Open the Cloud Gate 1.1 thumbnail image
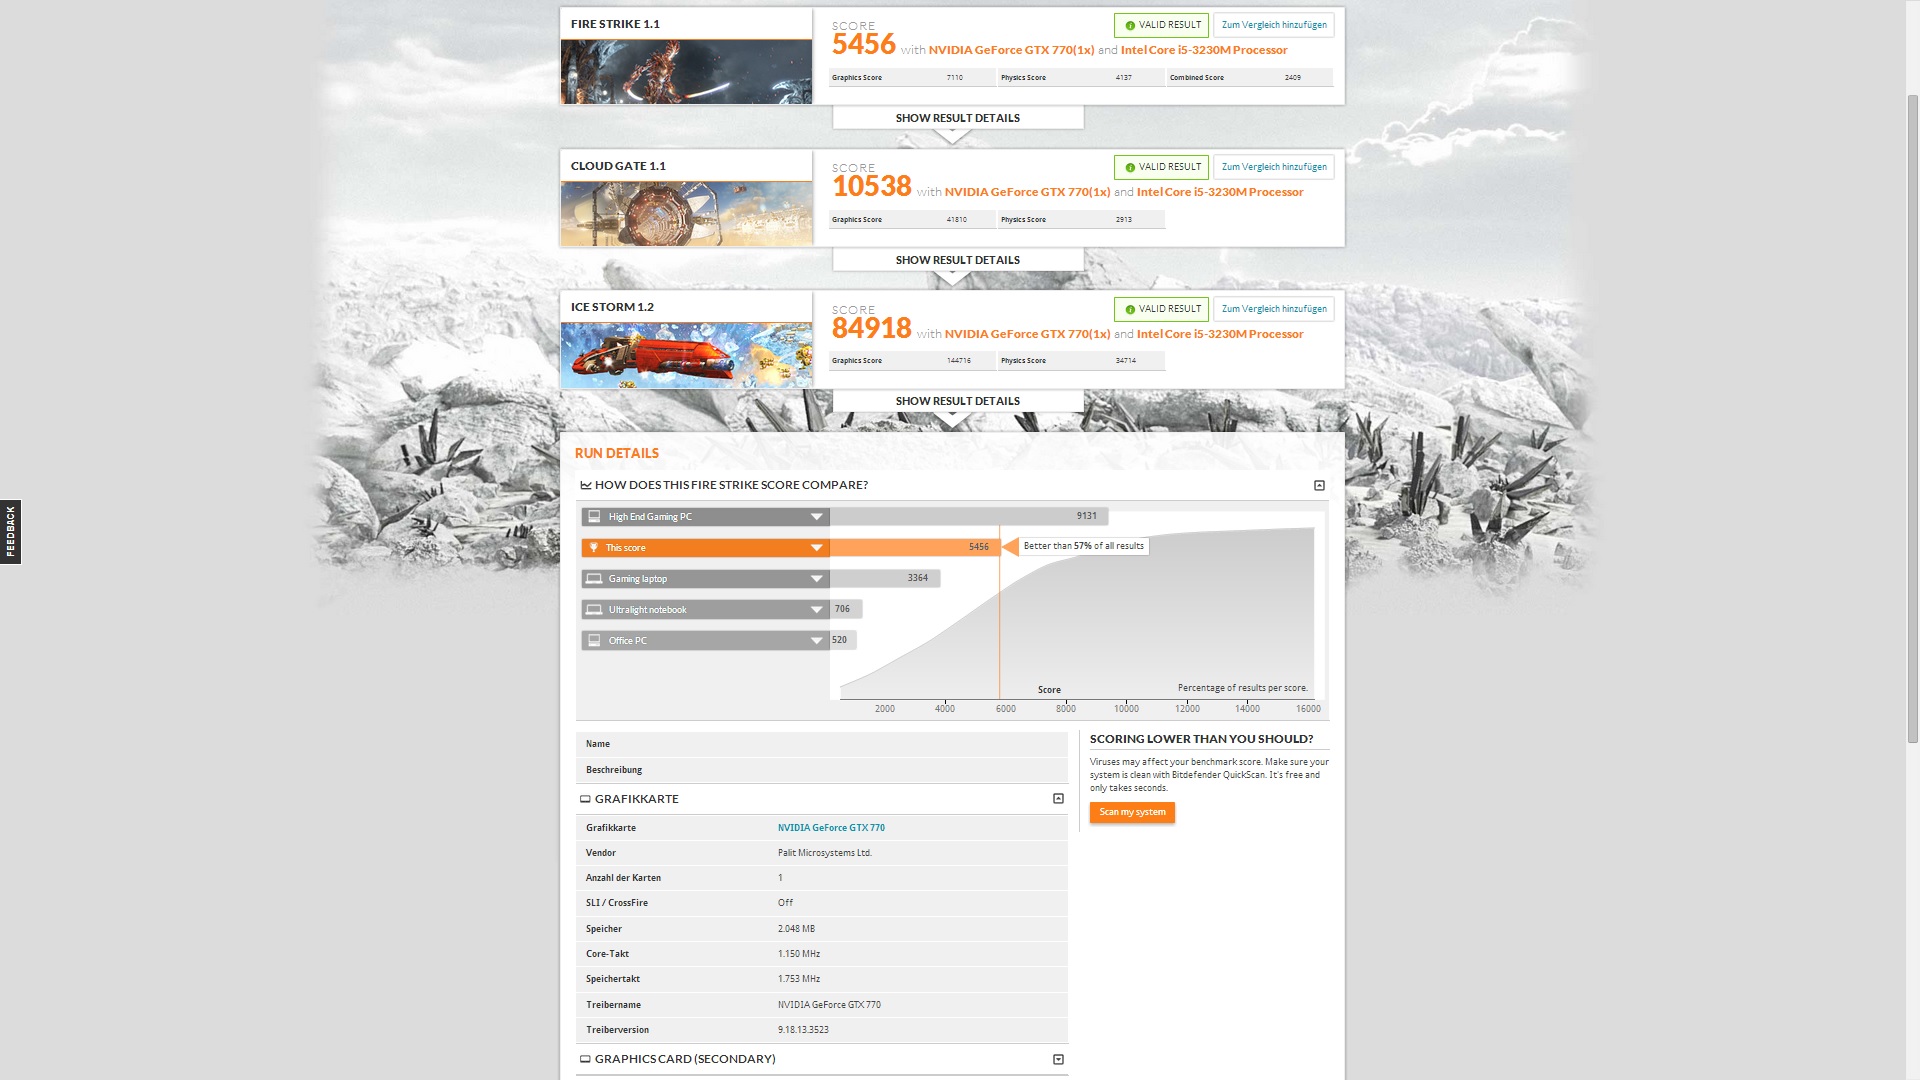 point(686,214)
